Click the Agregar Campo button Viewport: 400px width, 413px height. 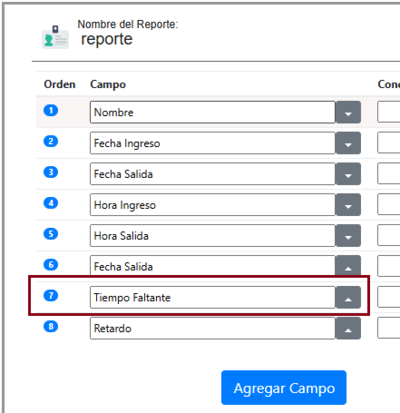click(284, 388)
